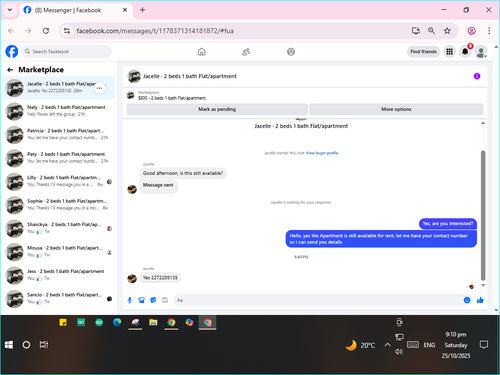Open Task View on taskbar
This screenshot has width=500, height=375.
click(x=44, y=345)
